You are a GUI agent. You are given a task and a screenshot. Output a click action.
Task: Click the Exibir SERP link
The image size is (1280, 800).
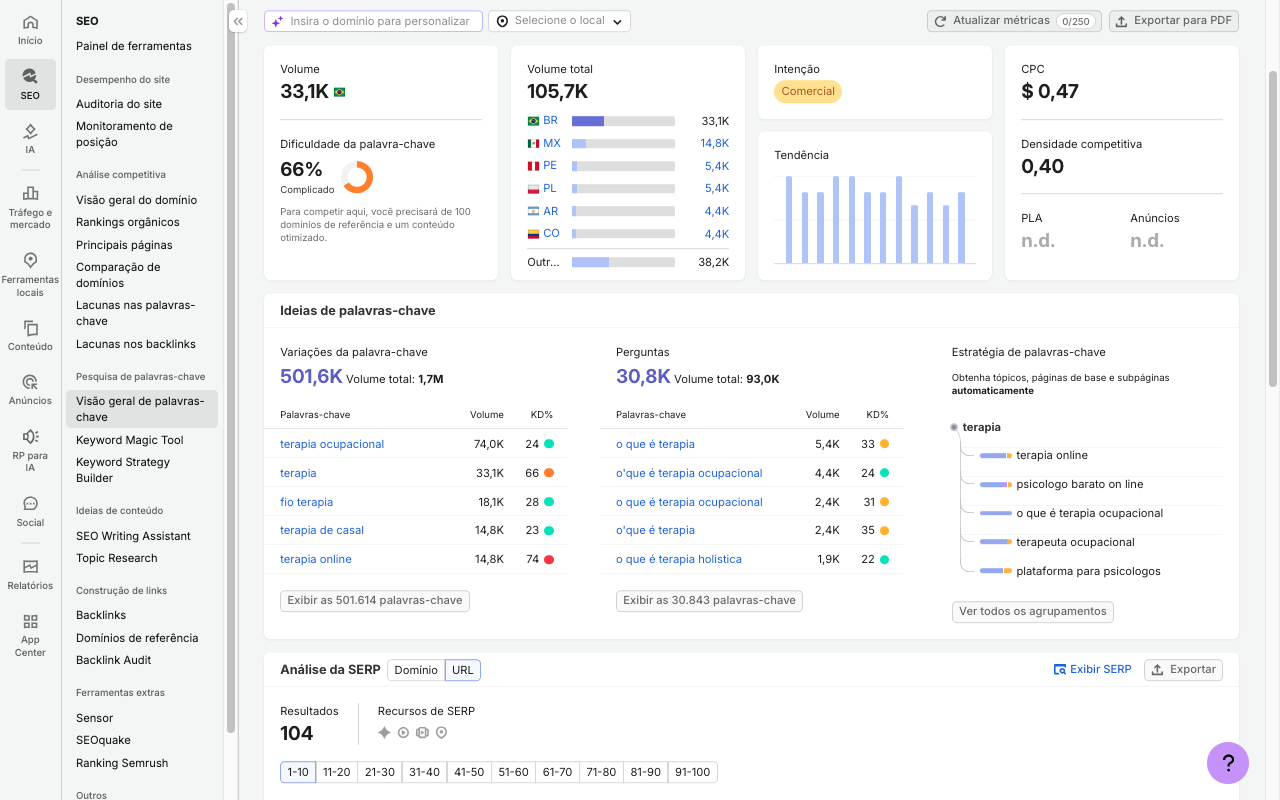click(1093, 669)
